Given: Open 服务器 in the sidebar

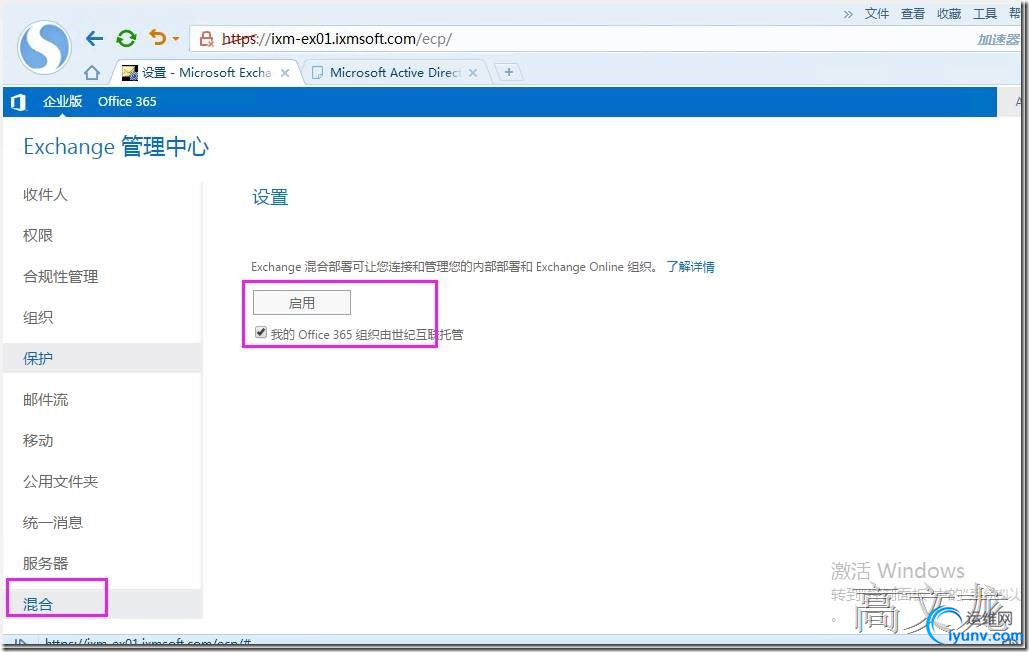Looking at the screenshot, I should (45, 563).
